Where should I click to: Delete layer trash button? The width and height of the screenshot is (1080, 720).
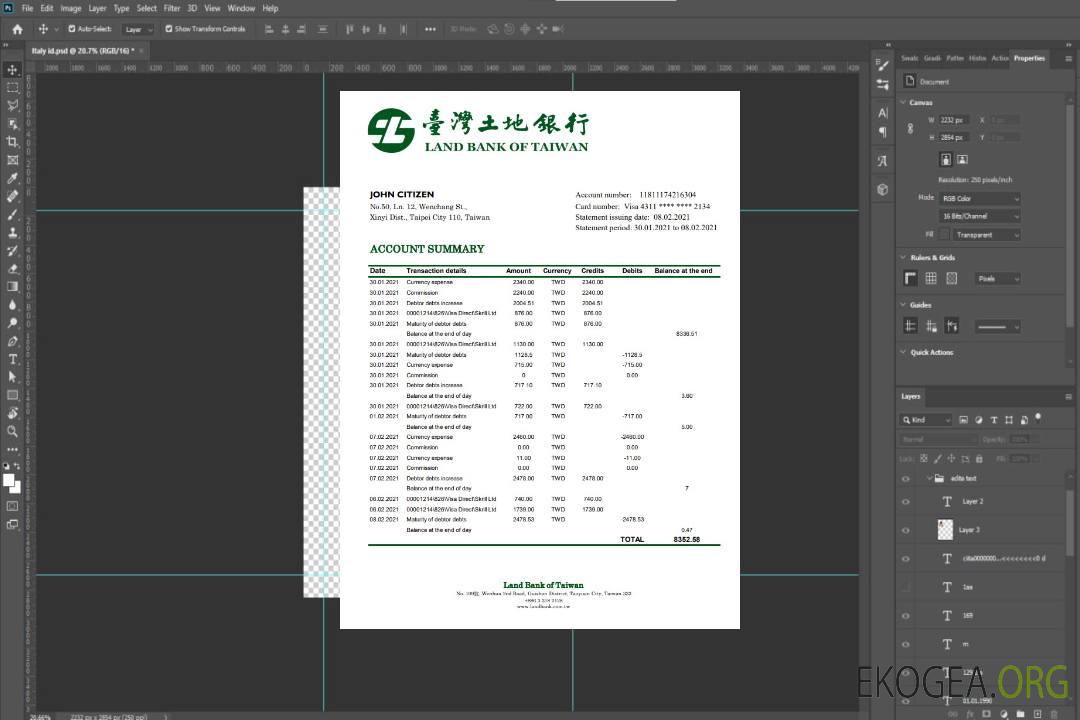pos(1054,714)
